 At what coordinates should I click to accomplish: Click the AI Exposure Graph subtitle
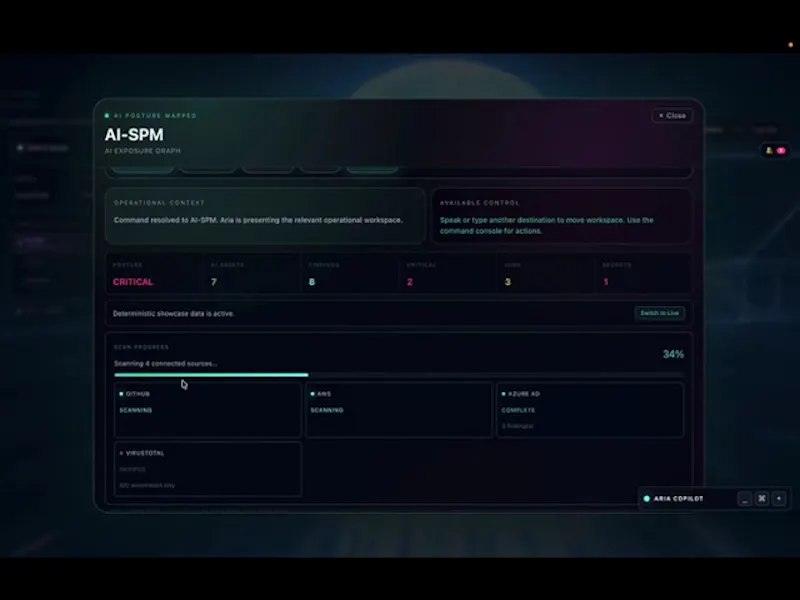pyautogui.click(x=142, y=151)
